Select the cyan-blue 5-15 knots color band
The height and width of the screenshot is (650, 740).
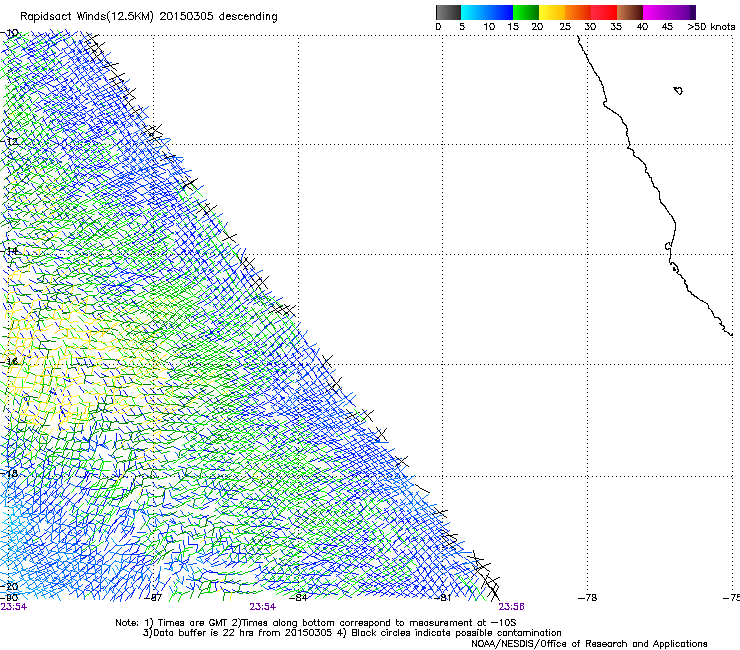487,12
